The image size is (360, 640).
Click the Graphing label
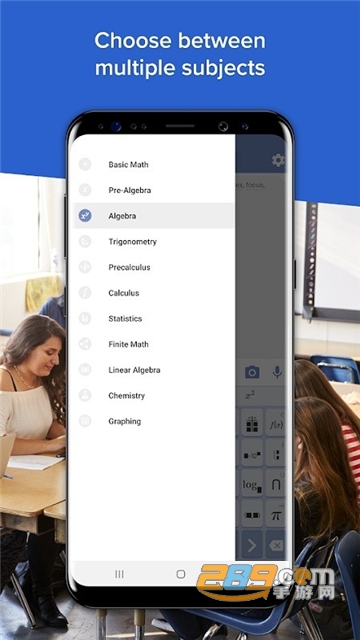coord(124,421)
